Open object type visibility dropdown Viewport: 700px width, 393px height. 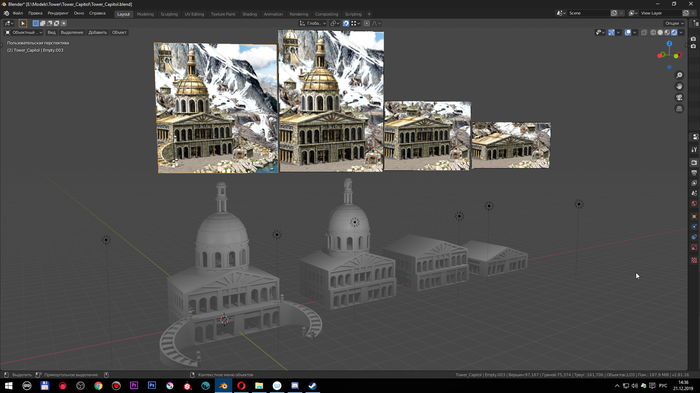click(600, 33)
